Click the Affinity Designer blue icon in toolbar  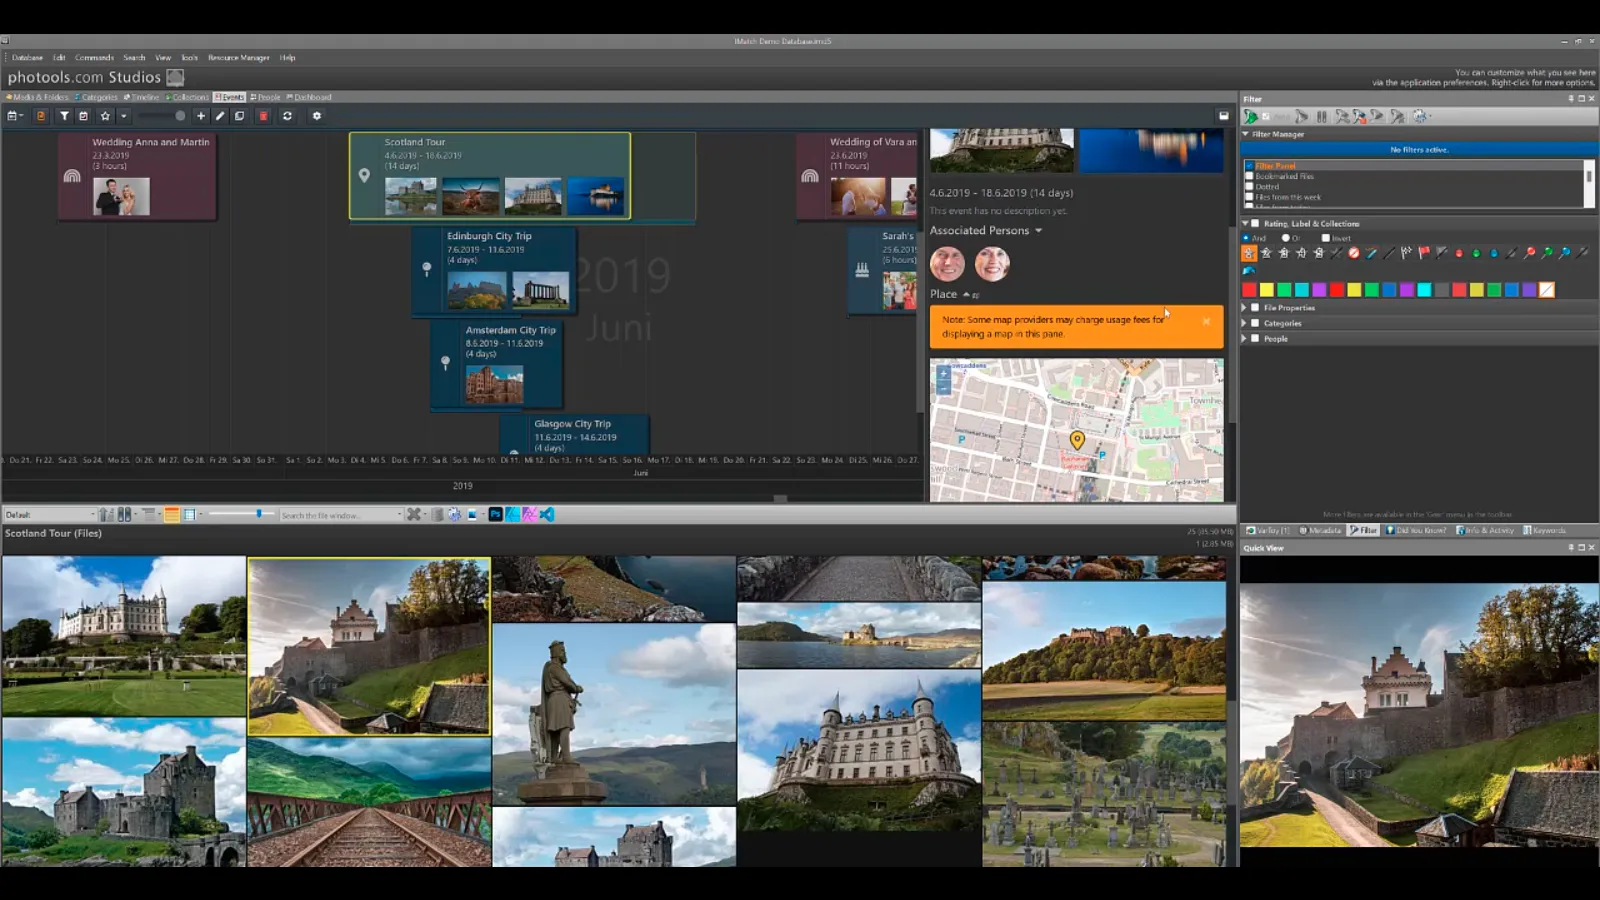pyautogui.click(x=513, y=514)
